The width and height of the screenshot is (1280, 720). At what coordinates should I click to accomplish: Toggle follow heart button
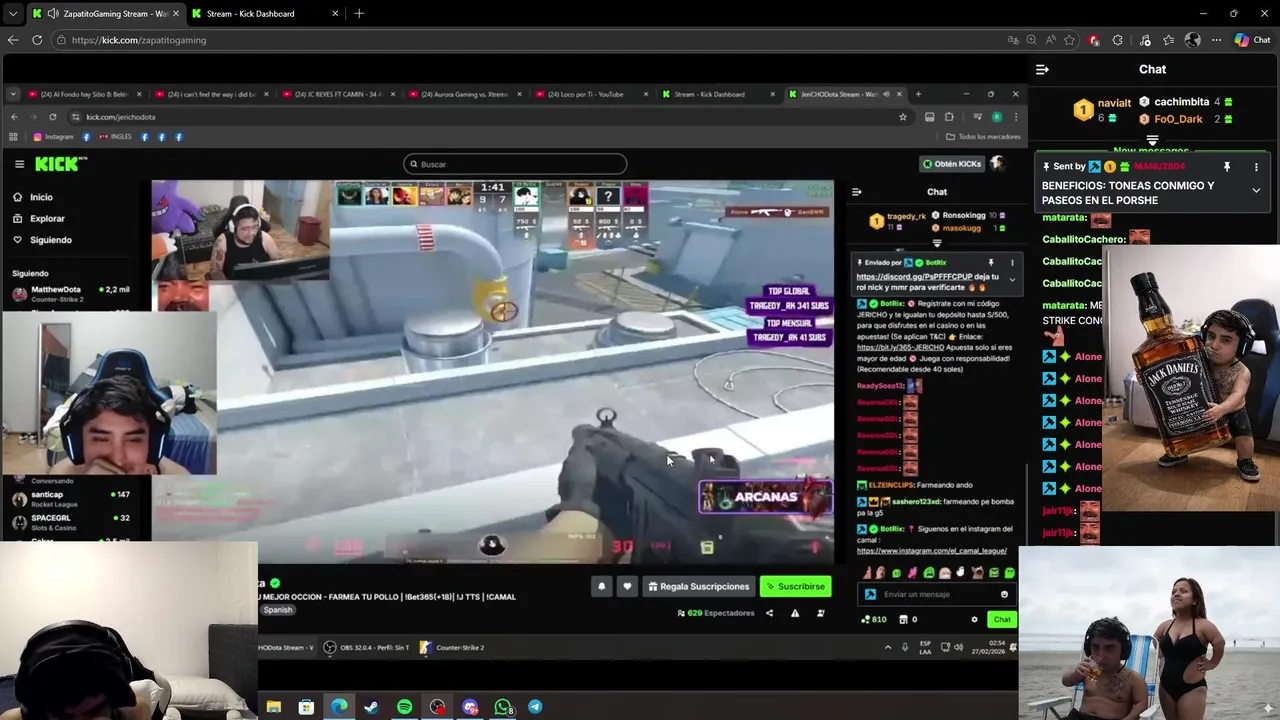click(627, 587)
